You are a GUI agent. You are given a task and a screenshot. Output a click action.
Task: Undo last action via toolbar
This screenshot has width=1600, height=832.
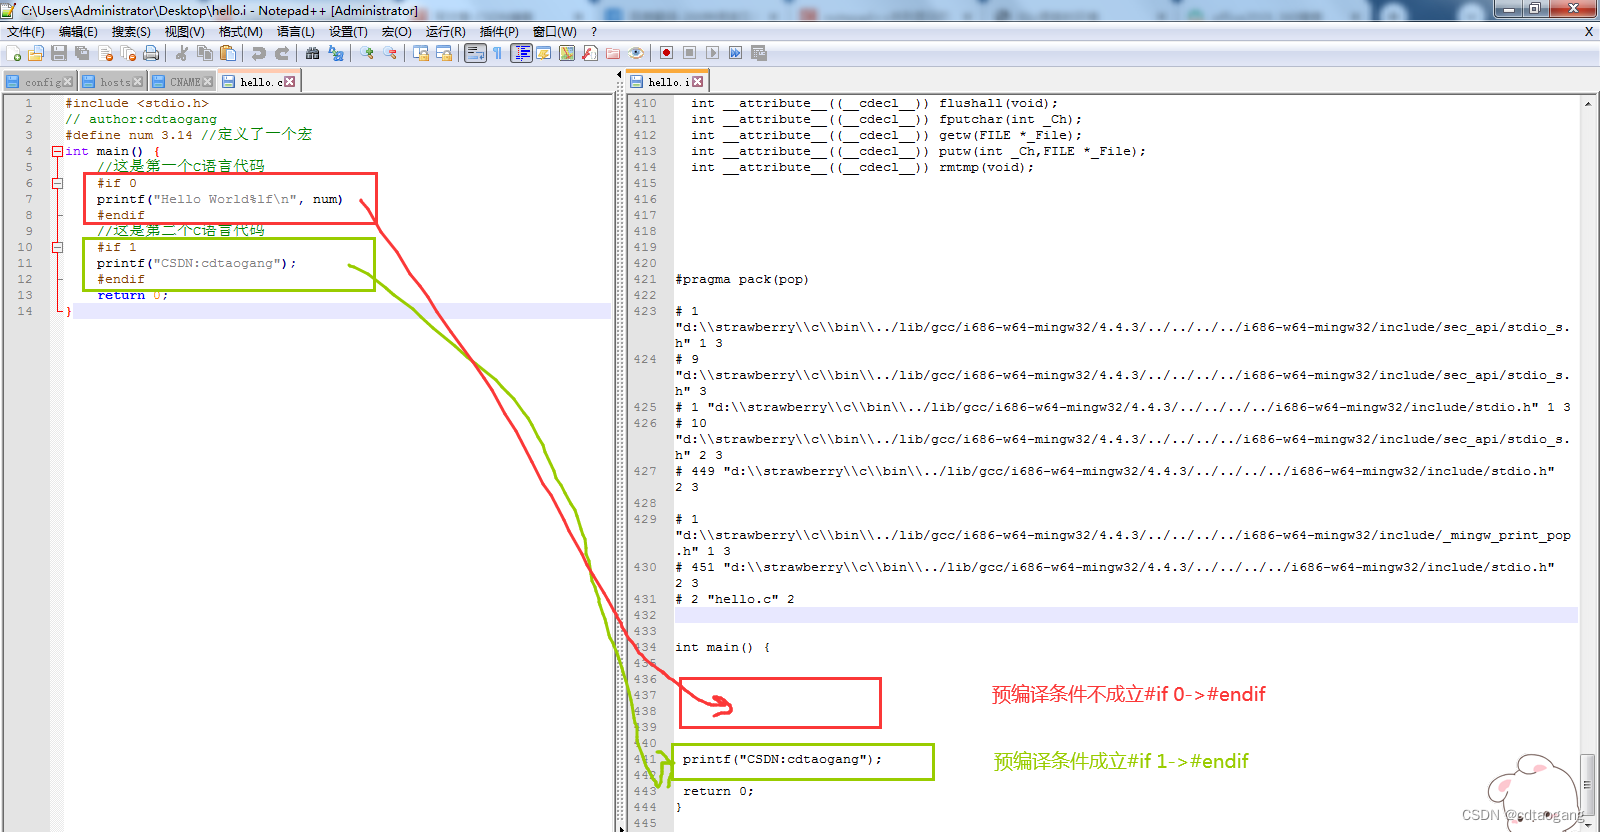pyautogui.click(x=258, y=53)
